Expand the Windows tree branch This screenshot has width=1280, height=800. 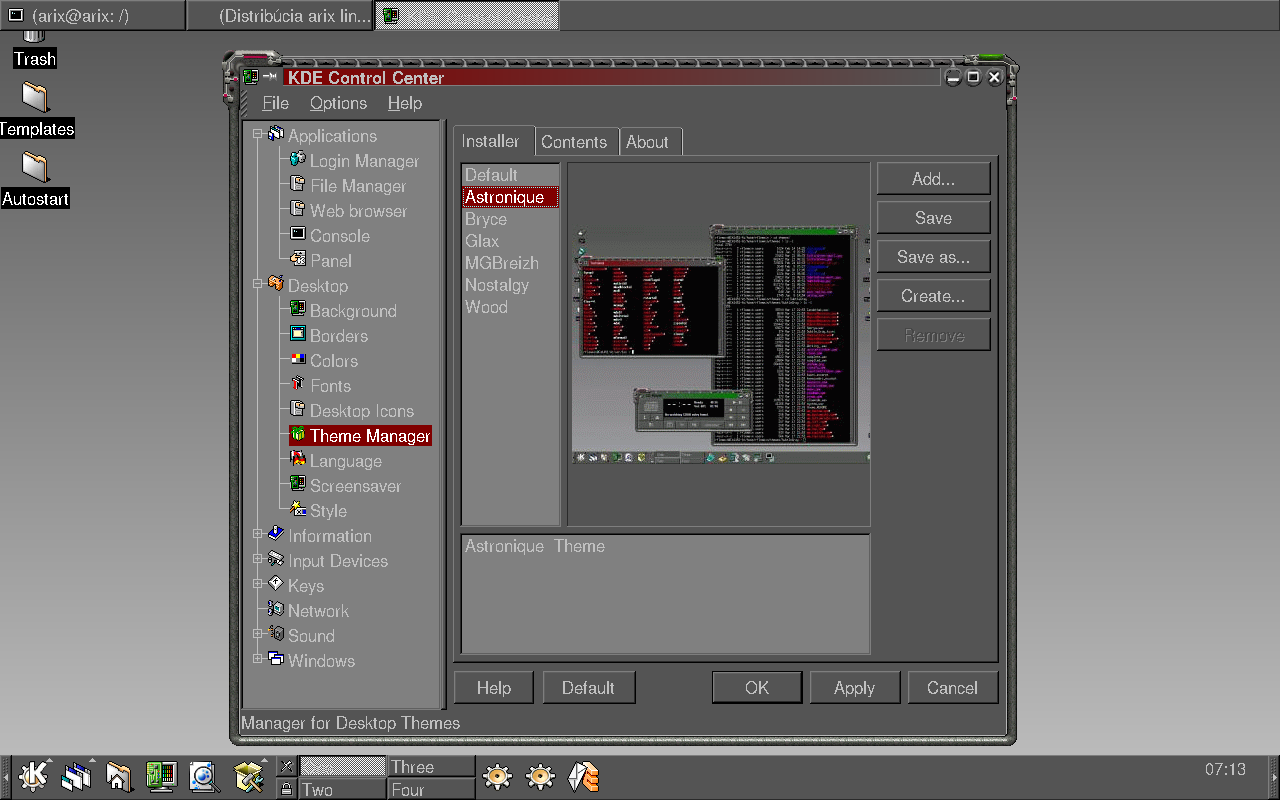[x=257, y=659]
